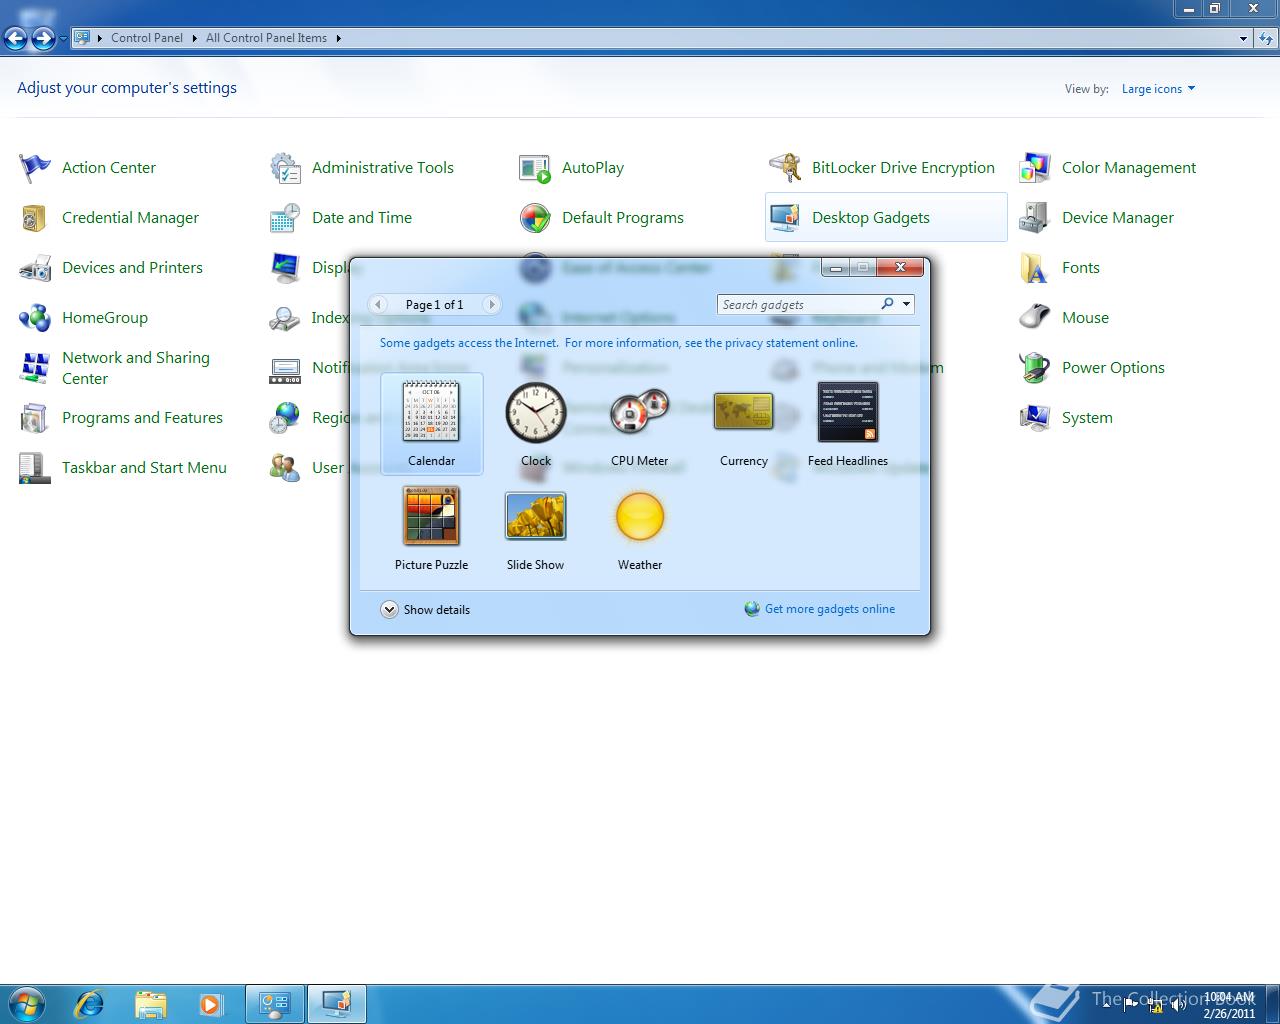This screenshot has width=1280, height=1024.
Task: Open the search gadgets dropdown arrow
Action: pos(906,305)
